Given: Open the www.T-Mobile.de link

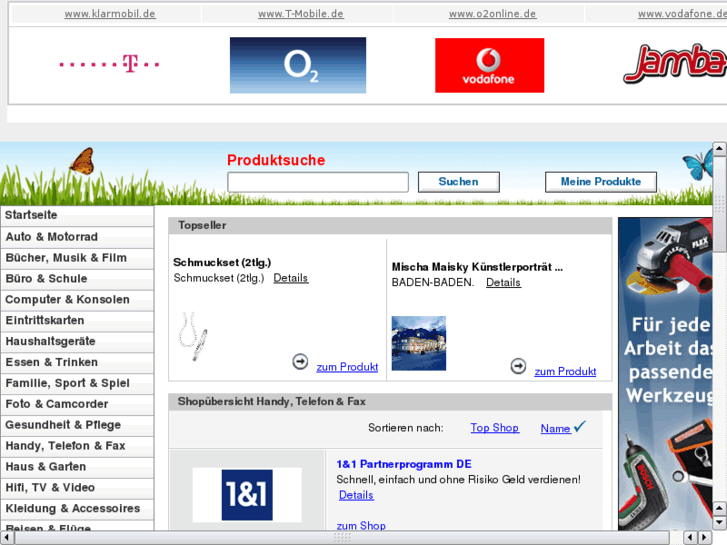Looking at the screenshot, I should click(x=300, y=14).
